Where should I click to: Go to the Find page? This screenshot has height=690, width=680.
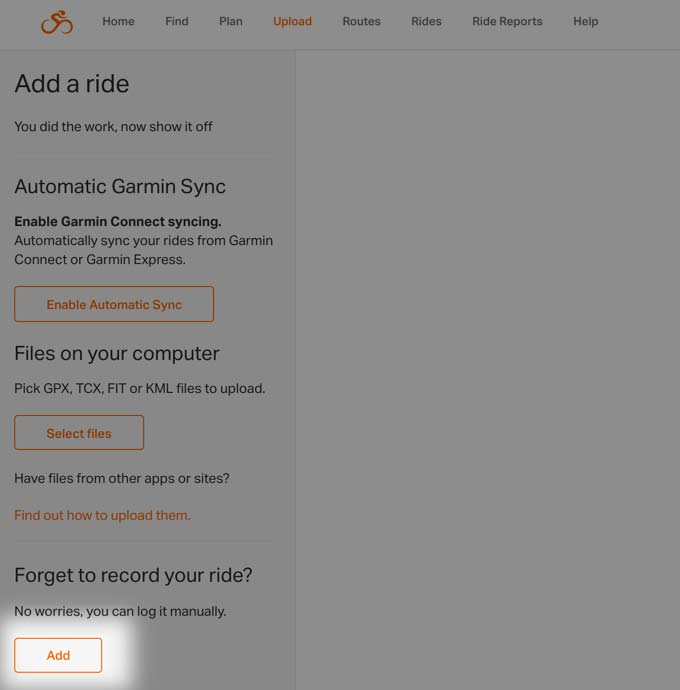[177, 21]
